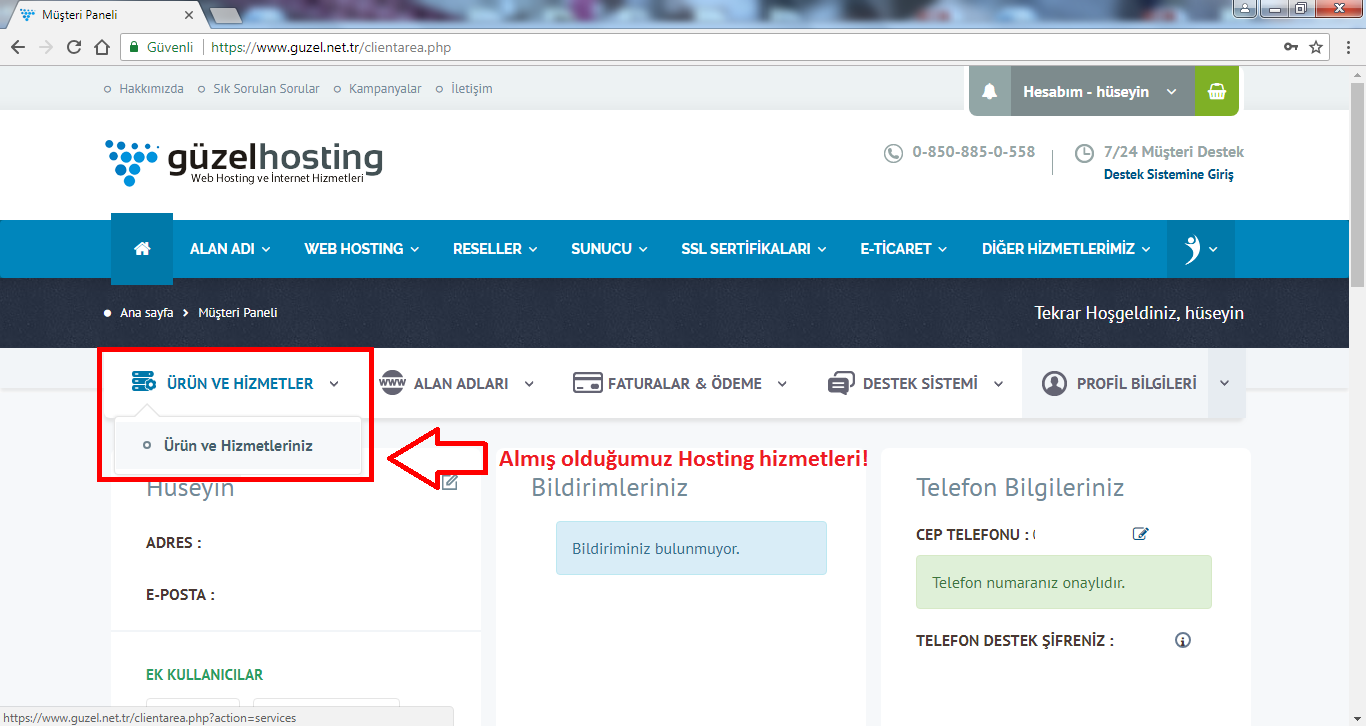This screenshot has width=1368, height=726.
Task: Open the browser home page icon
Action: pos(101,47)
